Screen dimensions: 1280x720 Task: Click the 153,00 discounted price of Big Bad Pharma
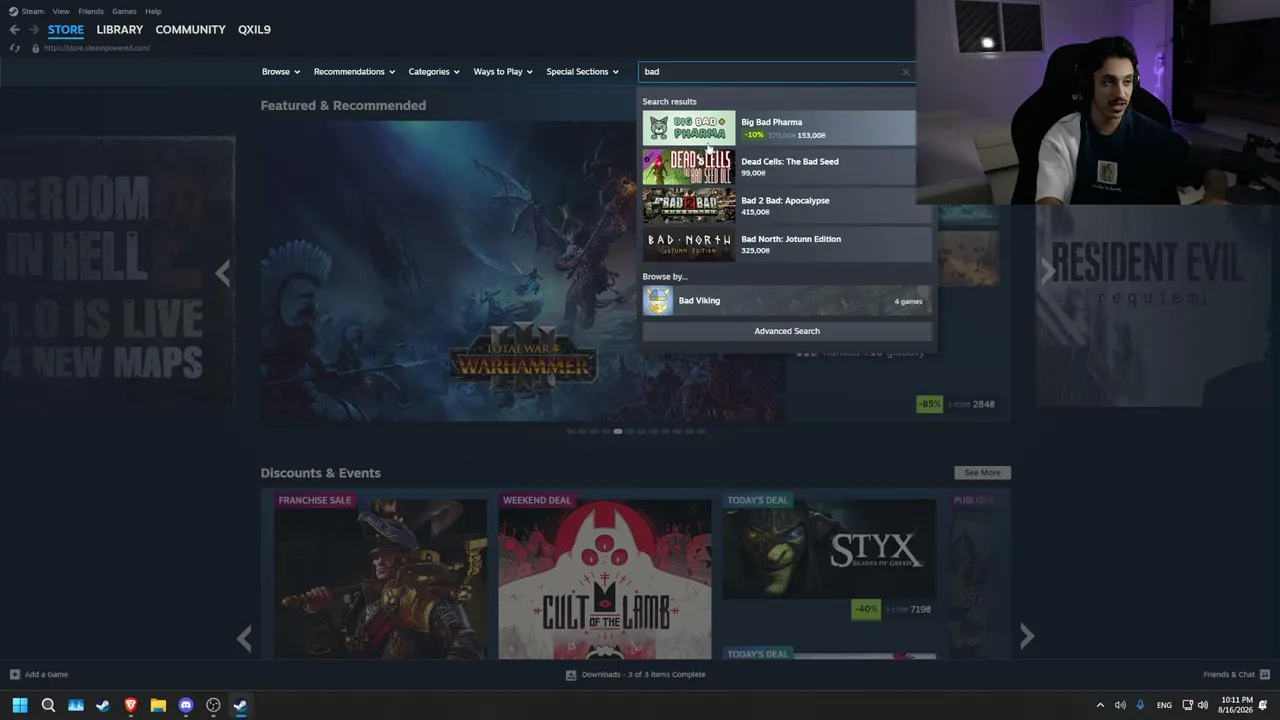[x=811, y=135]
